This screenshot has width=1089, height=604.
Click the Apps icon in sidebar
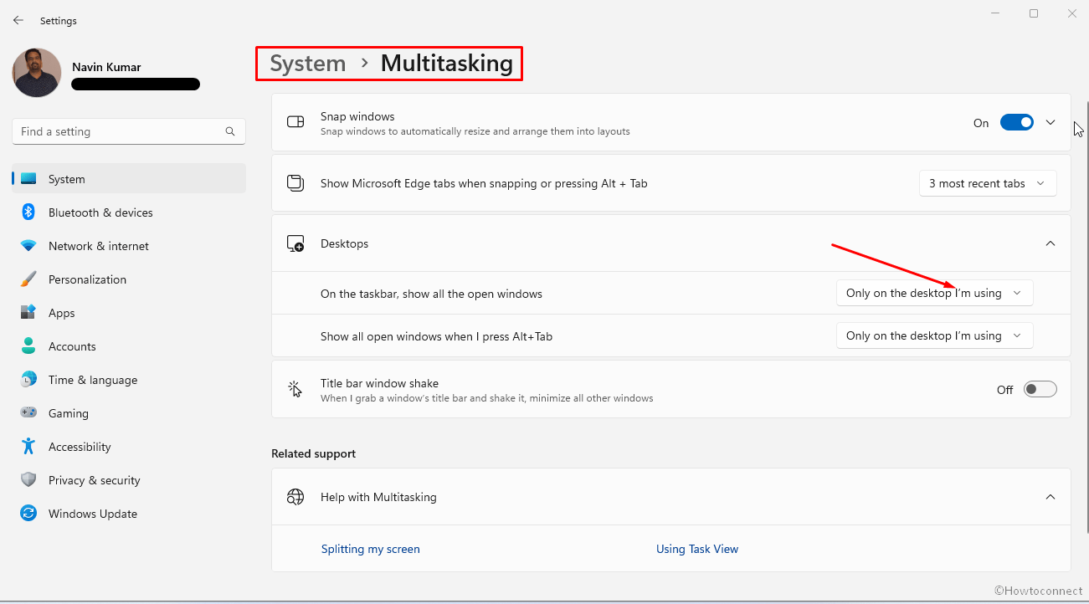tap(28, 312)
